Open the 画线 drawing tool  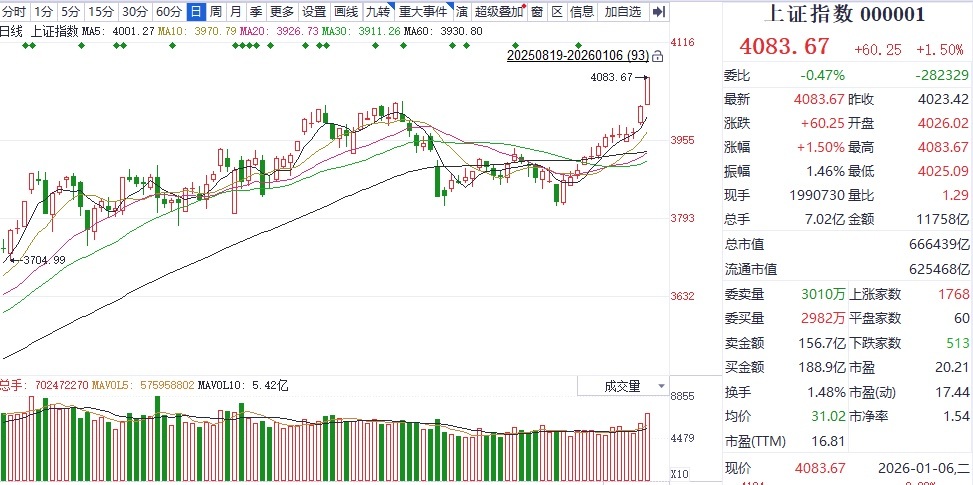coord(345,12)
